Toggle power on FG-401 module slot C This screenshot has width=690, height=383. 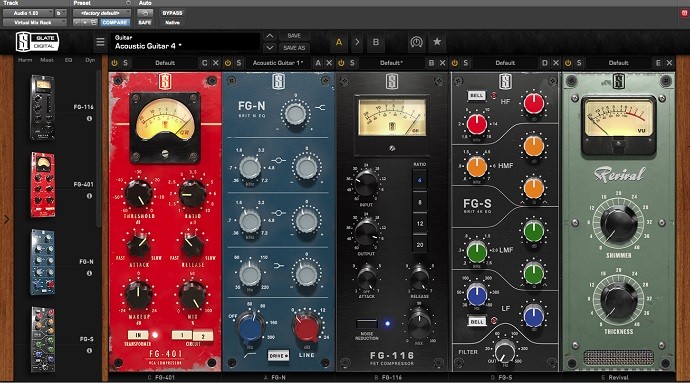[x=114, y=63]
